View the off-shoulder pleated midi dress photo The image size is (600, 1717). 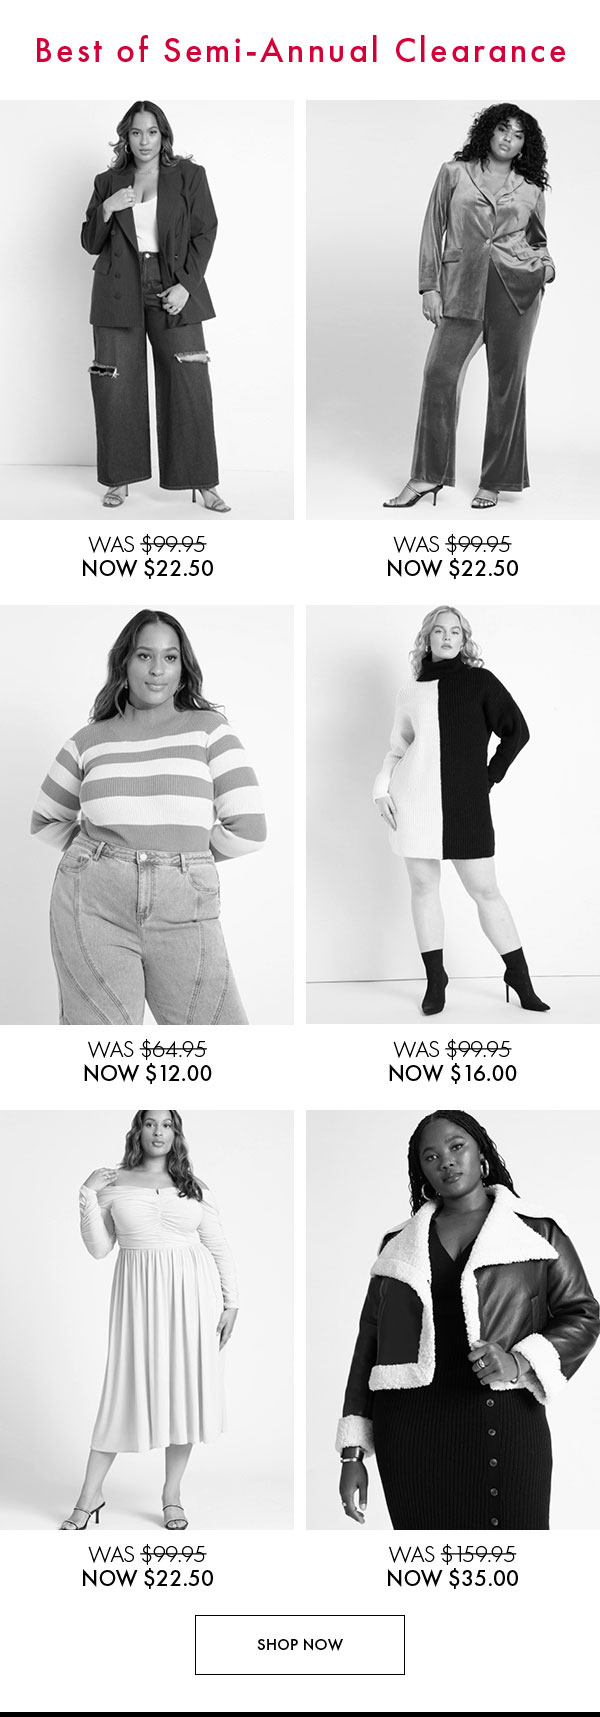pyautogui.click(x=147, y=1320)
